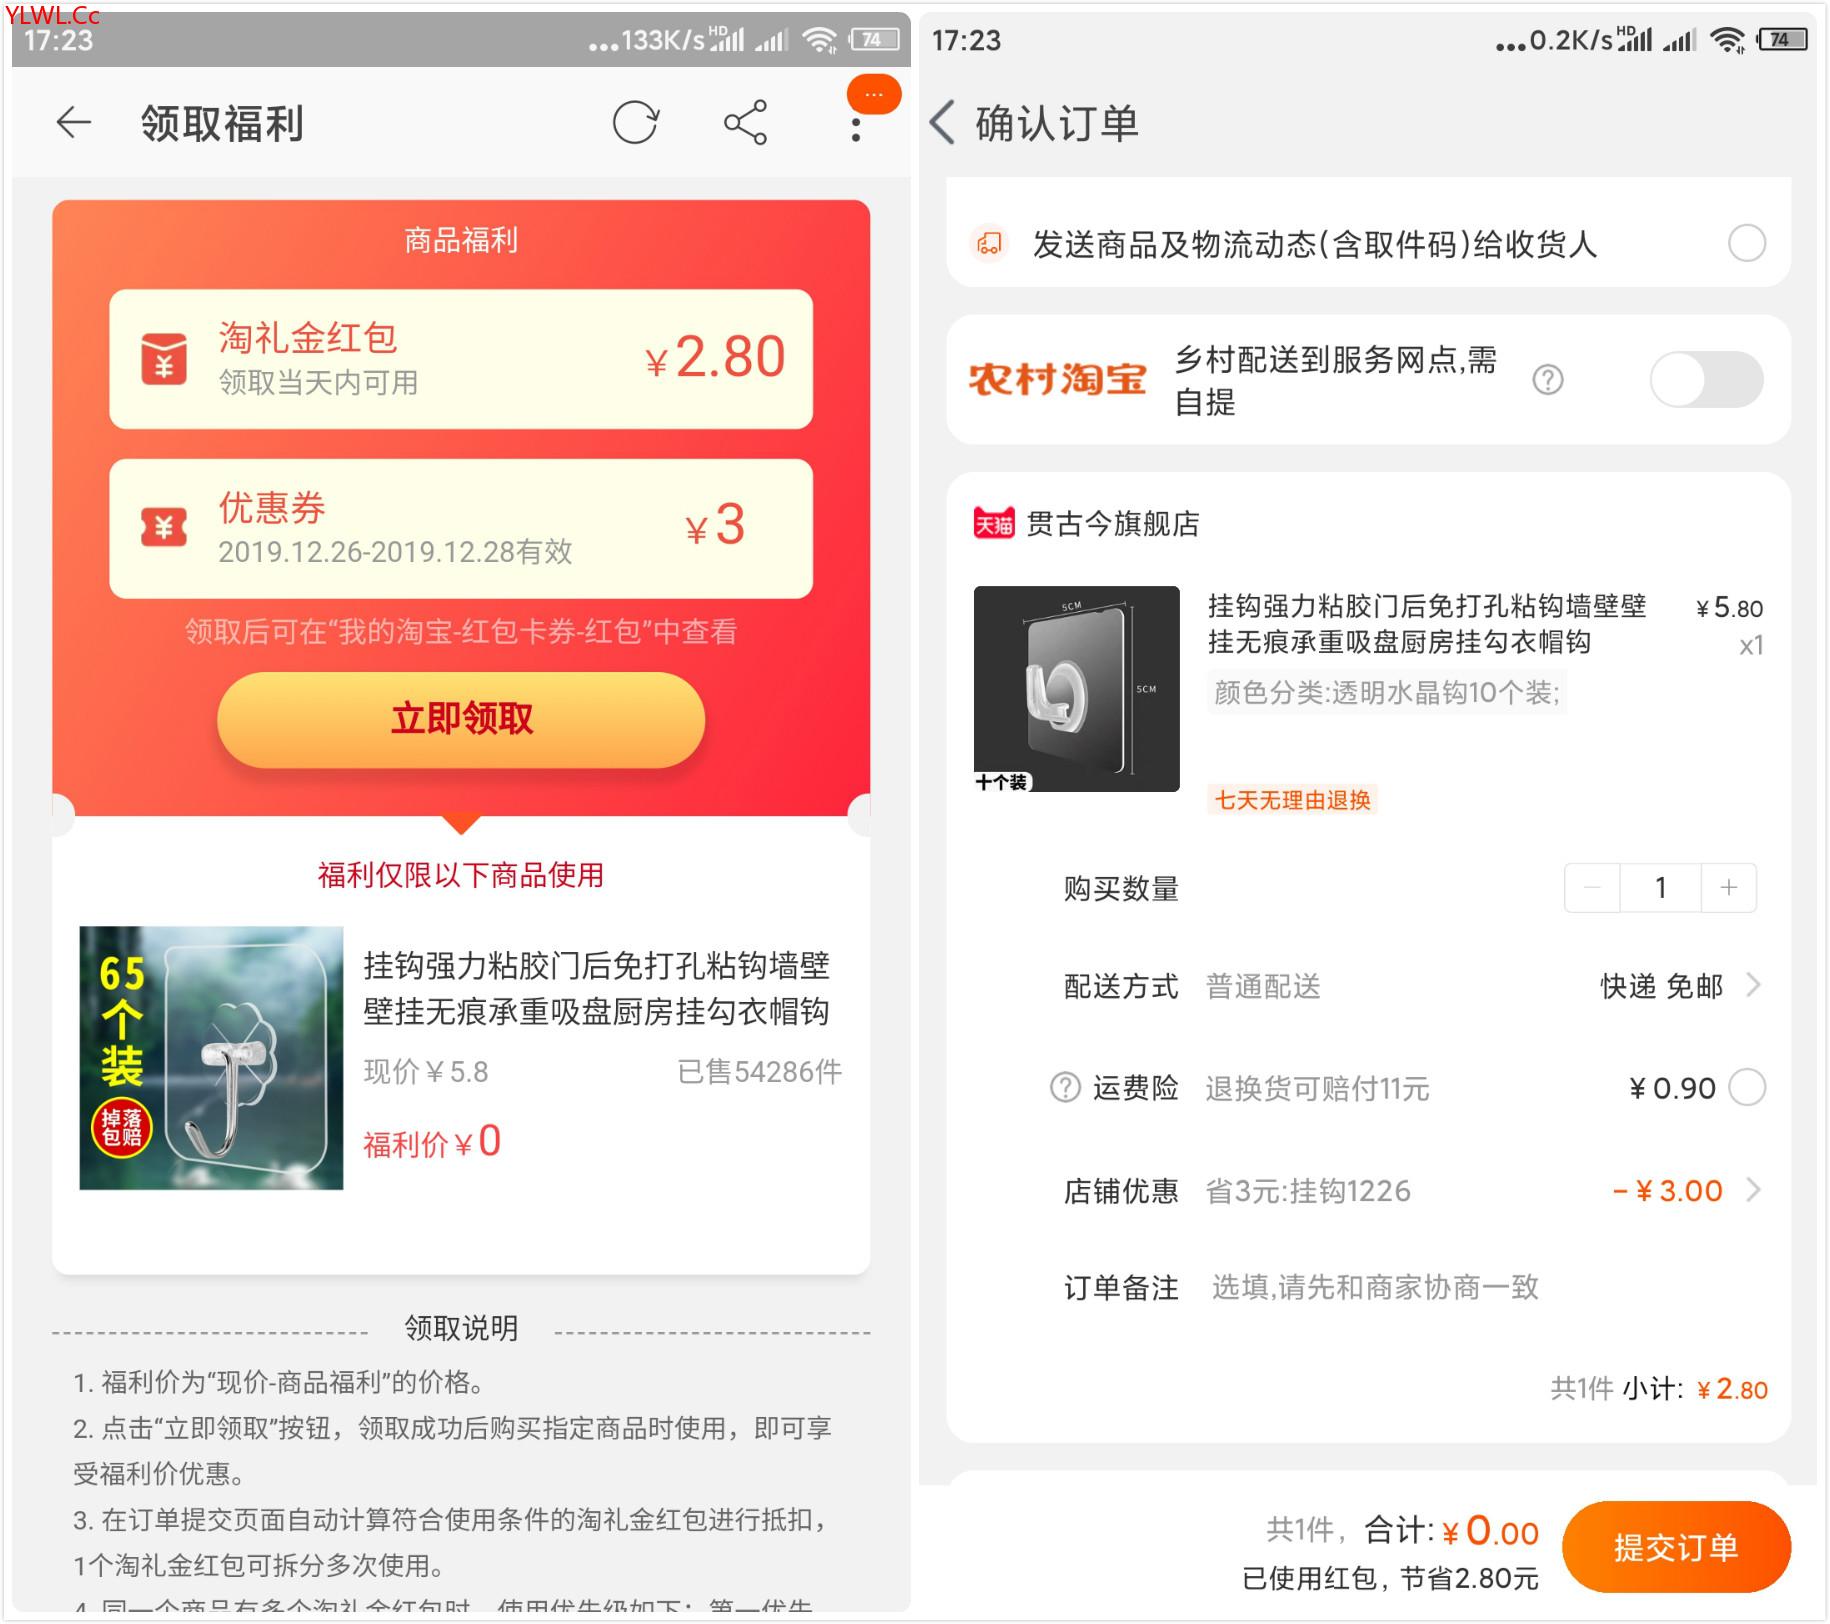Tap the 农村淘宝 logo
This screenshot has height=1624, width=1830.
click(1058, 380)
